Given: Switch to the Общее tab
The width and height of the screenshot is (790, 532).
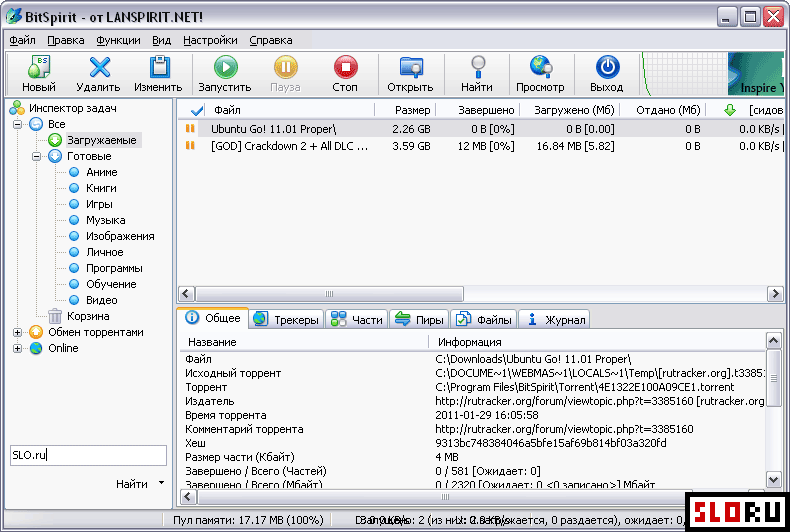Looking at the screenshot, I should pyautogui.click(x=213, y=318).
